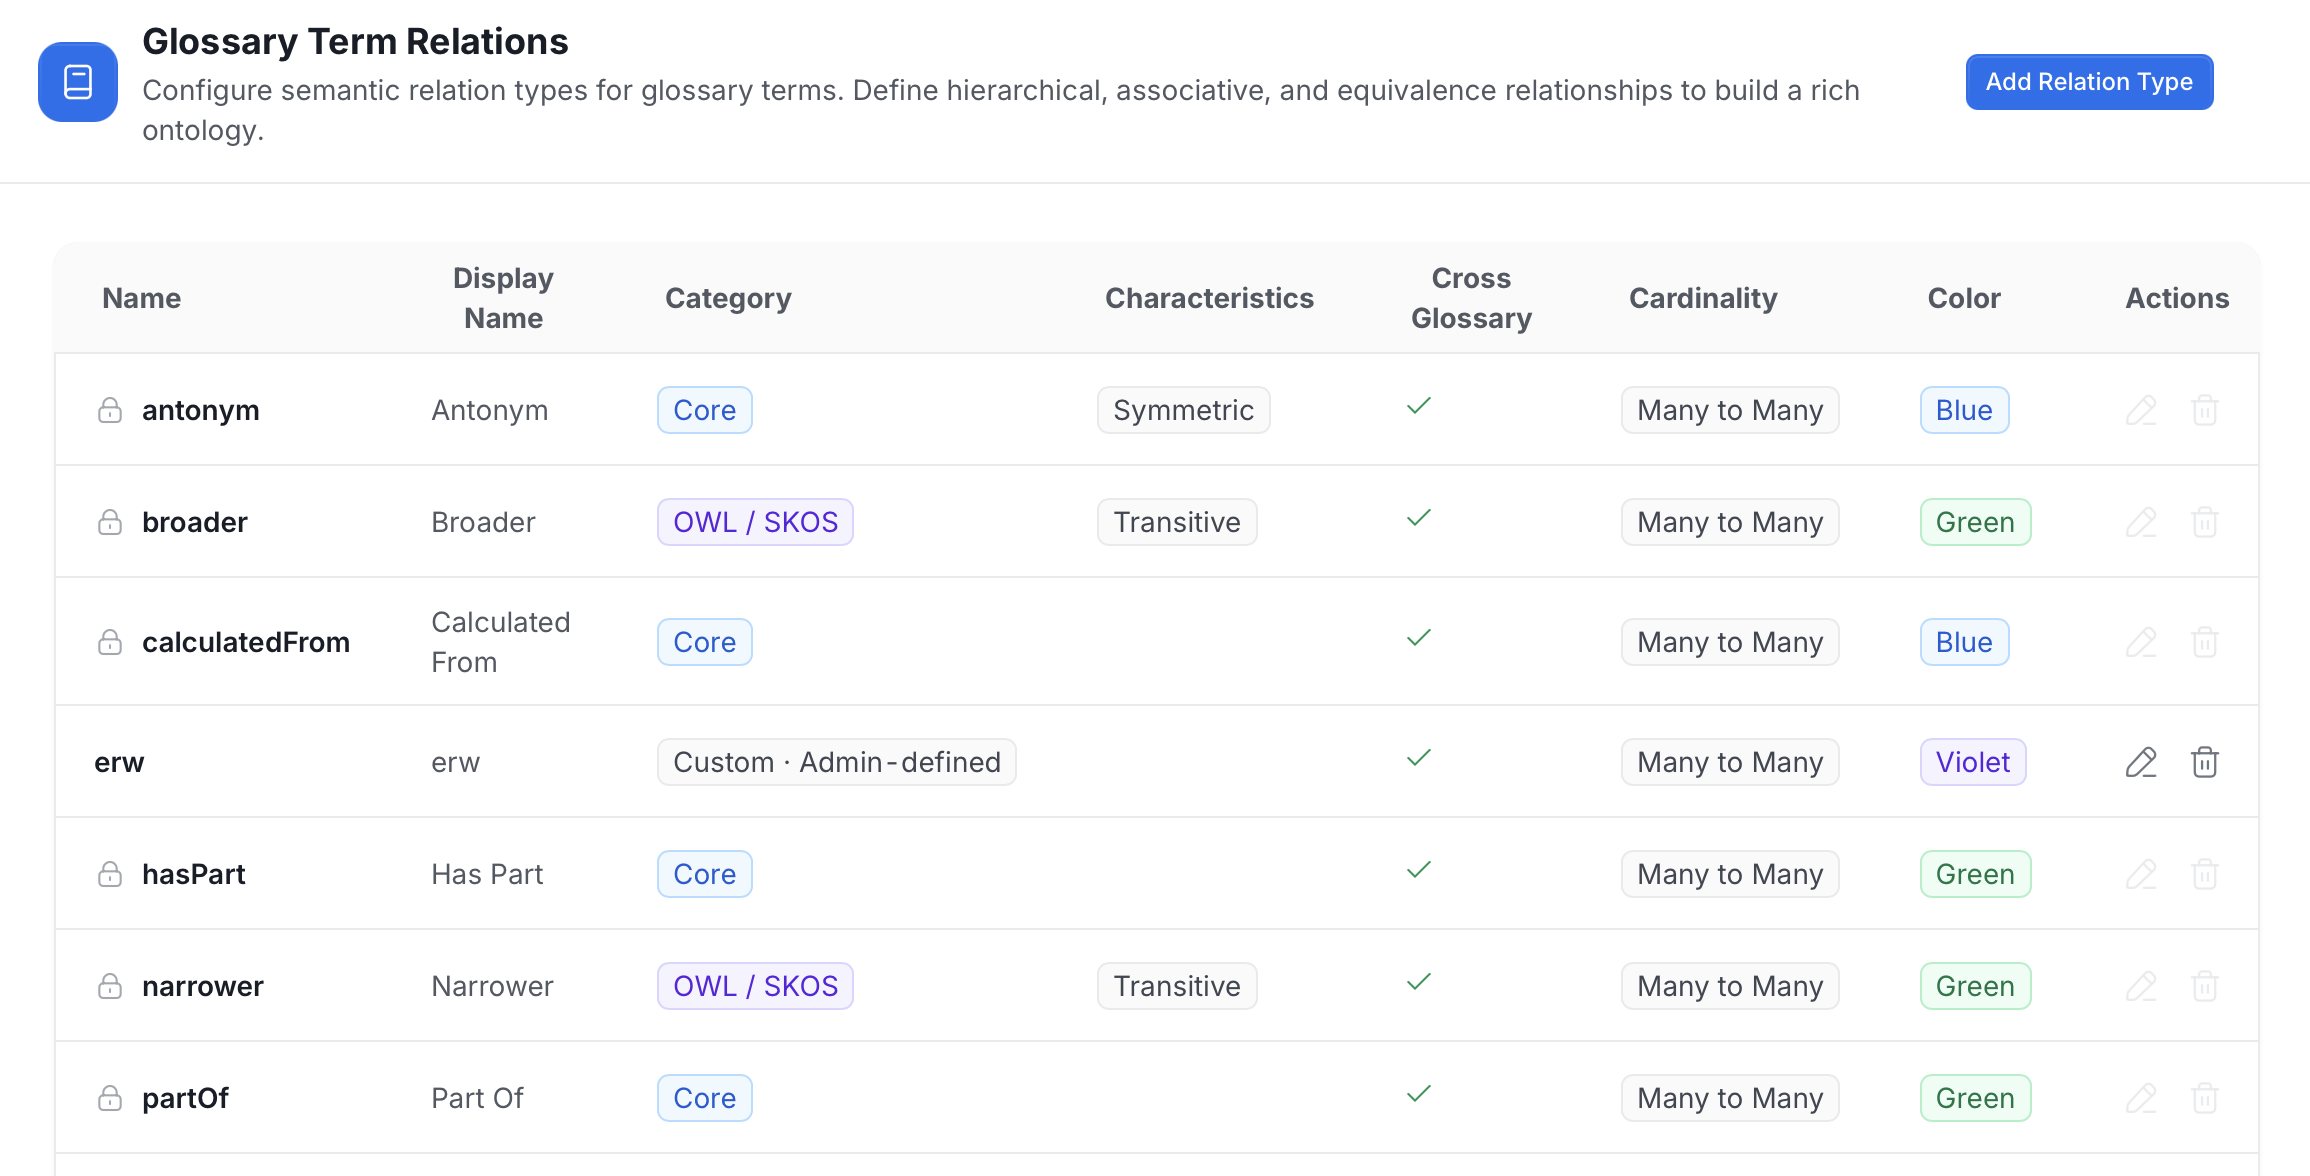Click the disabled edit pencil for narrower
Viewport: 2310px width, 1176px height.
(x=2141, y=986)
